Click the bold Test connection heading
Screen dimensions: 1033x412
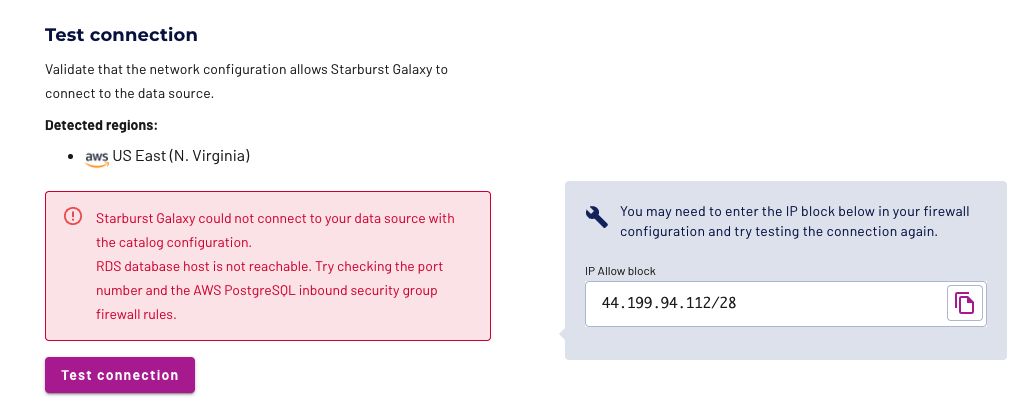121,35
